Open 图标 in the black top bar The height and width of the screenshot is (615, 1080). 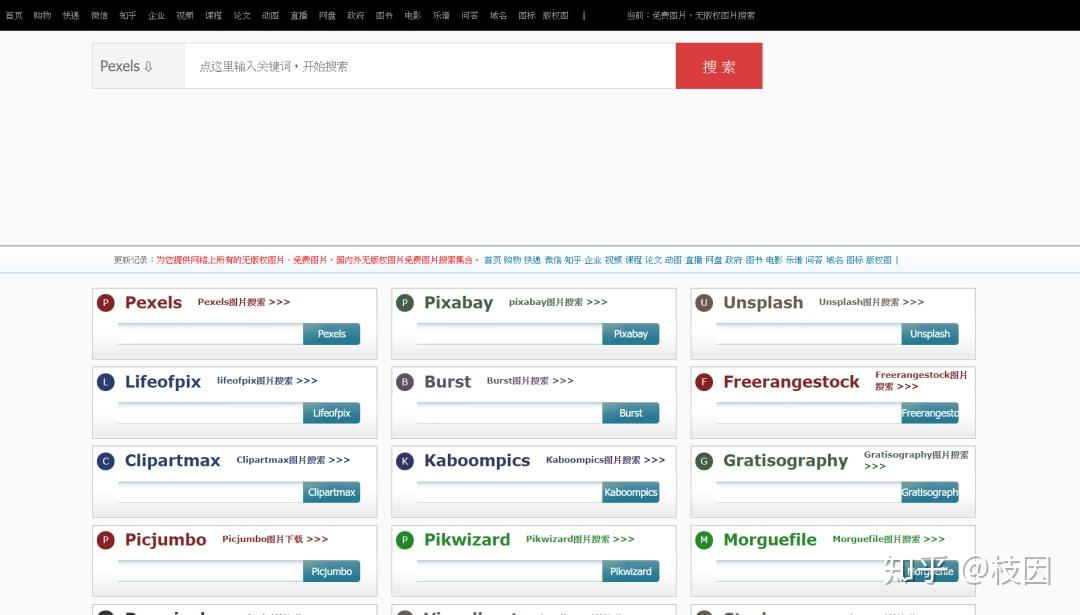(x=526, y=15)
